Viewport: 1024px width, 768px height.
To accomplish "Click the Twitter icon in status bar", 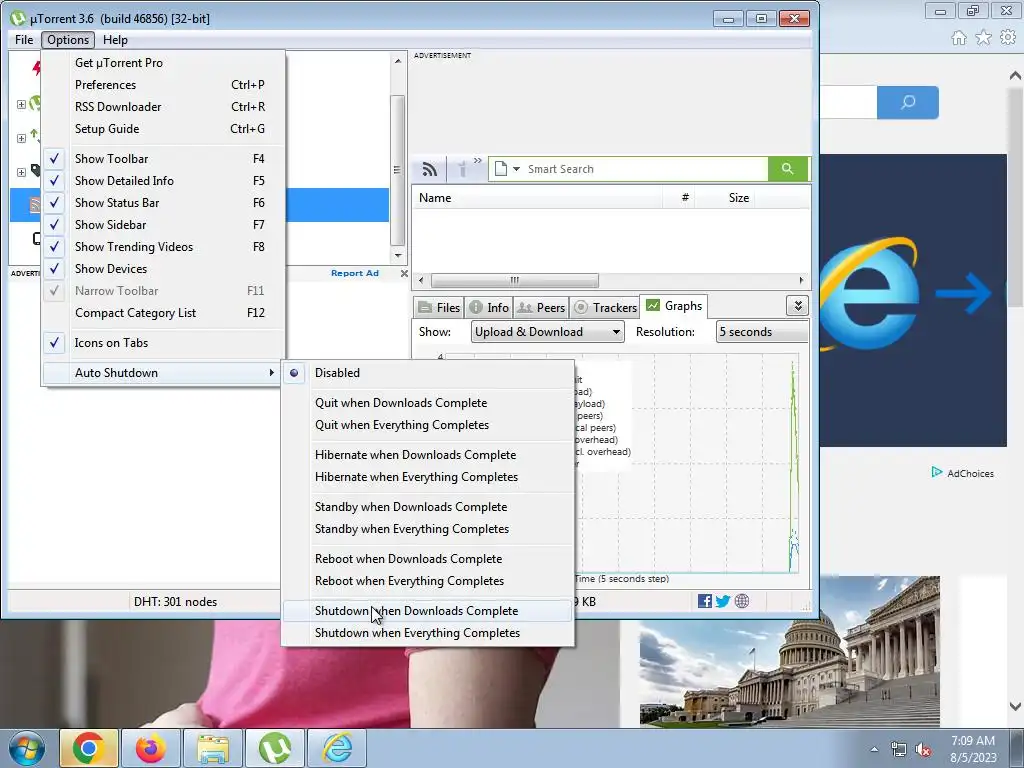I will click(x=723, y=601).
